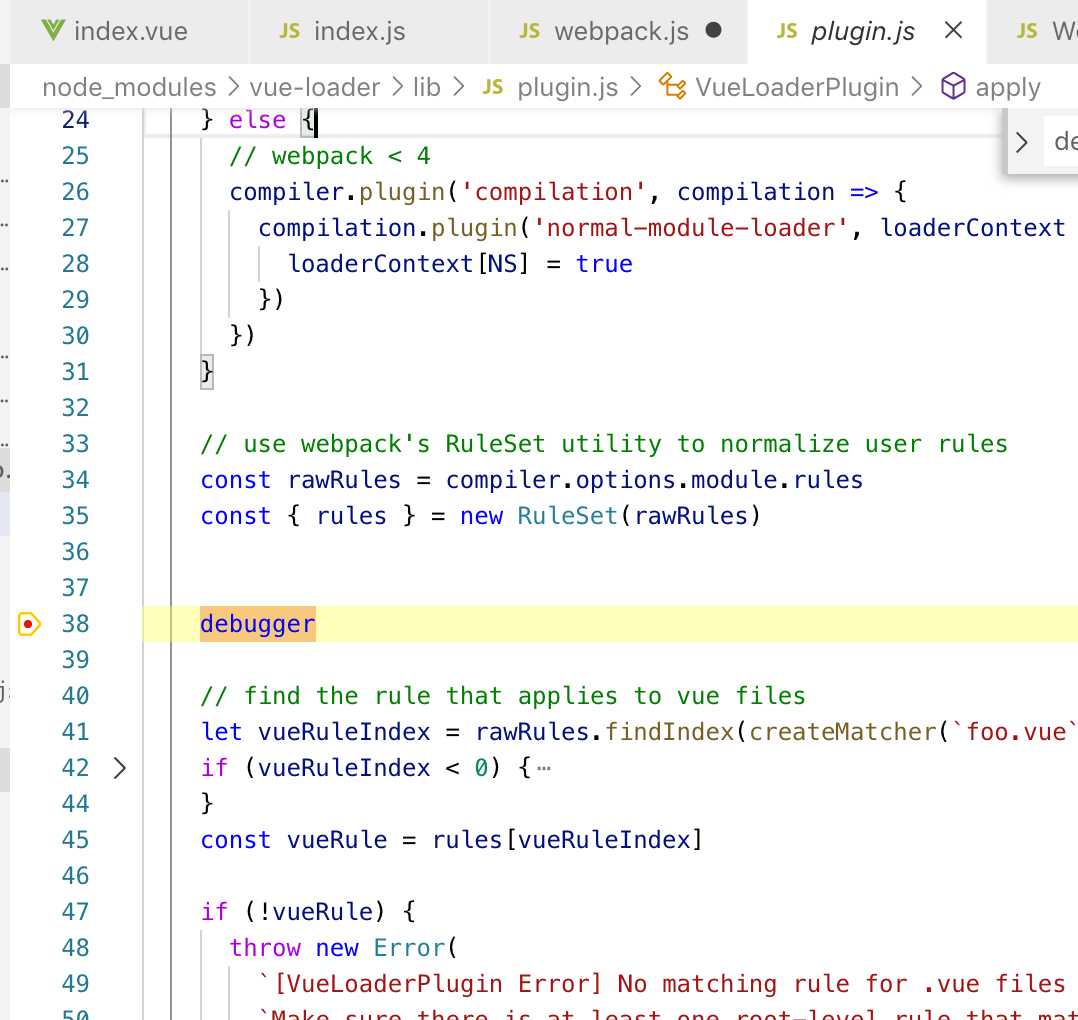
Task: Click the JS file icon in breadcrumb
Action: 493,87
